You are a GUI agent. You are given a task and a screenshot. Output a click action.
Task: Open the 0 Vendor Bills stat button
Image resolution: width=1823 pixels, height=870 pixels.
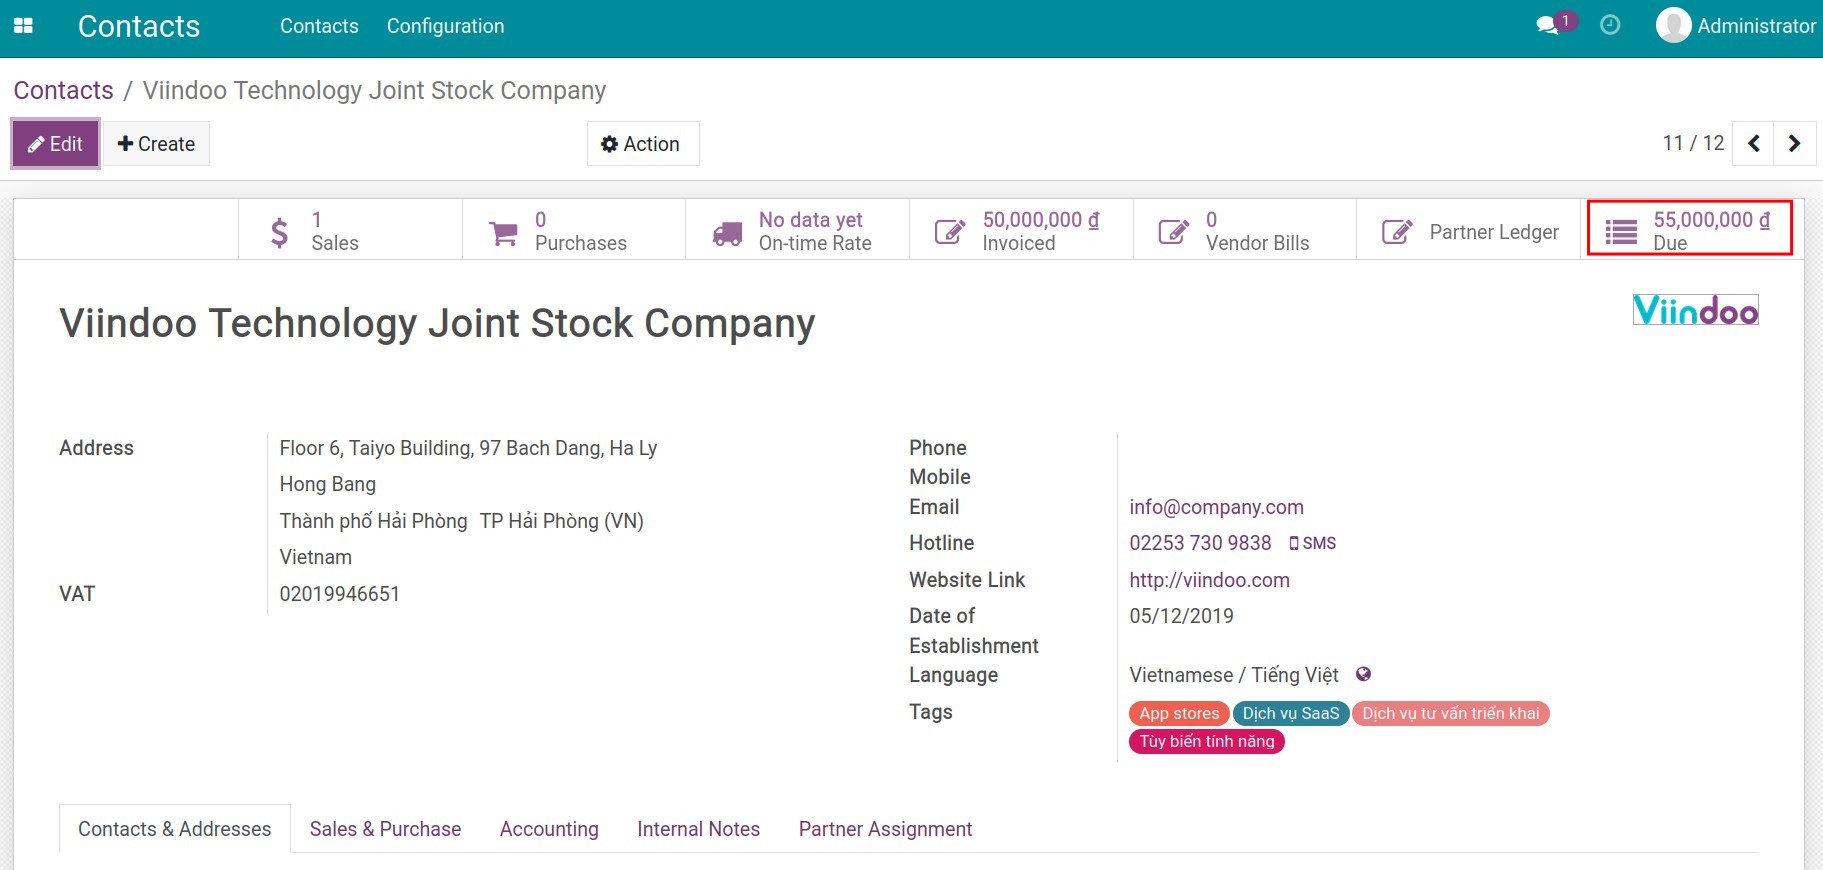click(1245, 231)
